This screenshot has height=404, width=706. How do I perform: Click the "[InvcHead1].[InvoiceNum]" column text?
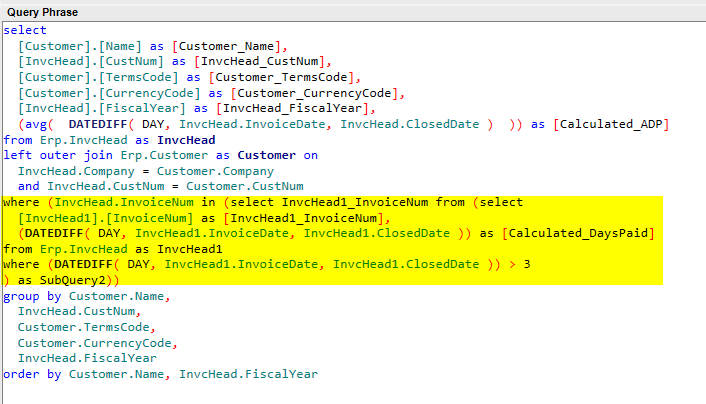tap(105, 218)
